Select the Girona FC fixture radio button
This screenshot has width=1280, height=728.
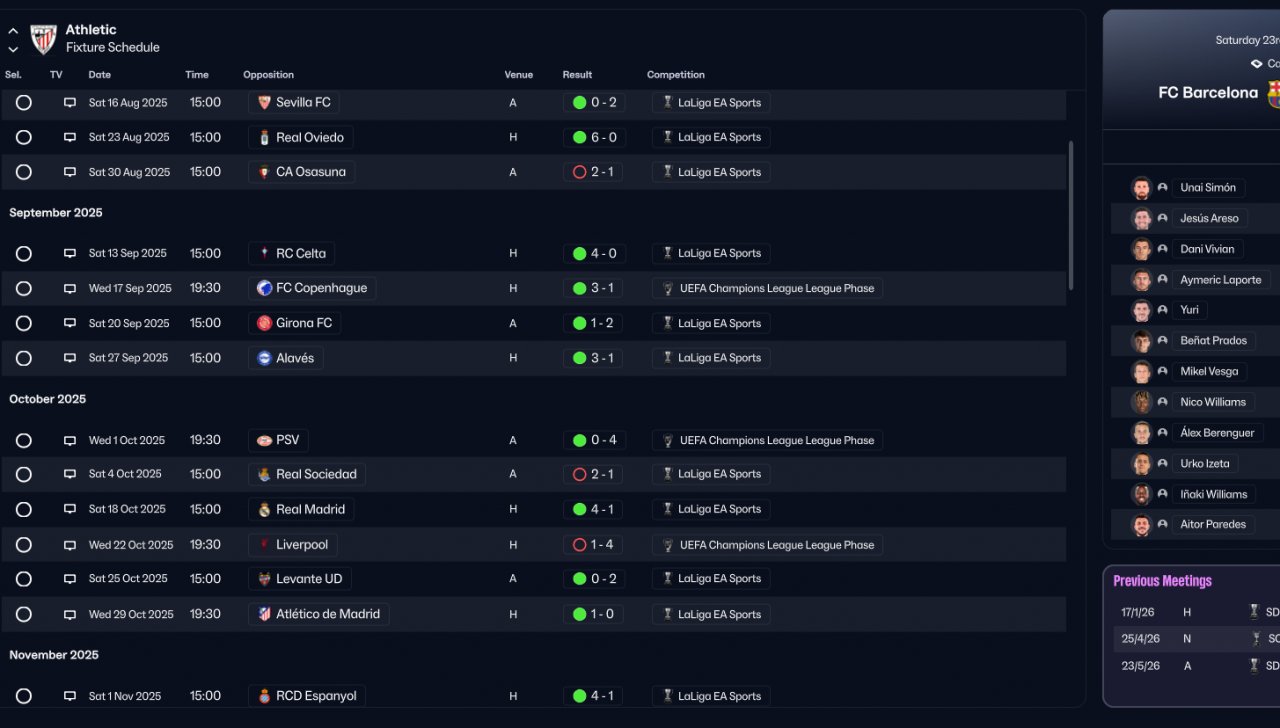(24, 323)
